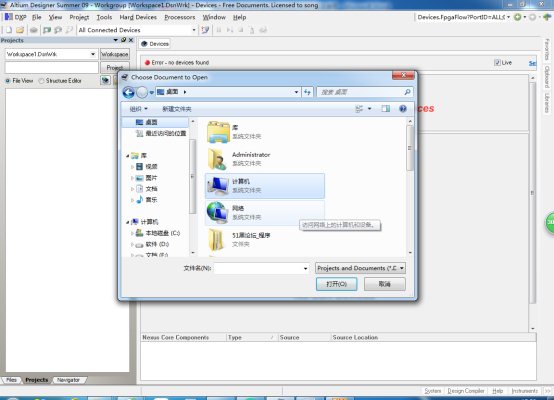Open the Workspace1.DsnWrk workspace dropdown

93,54
